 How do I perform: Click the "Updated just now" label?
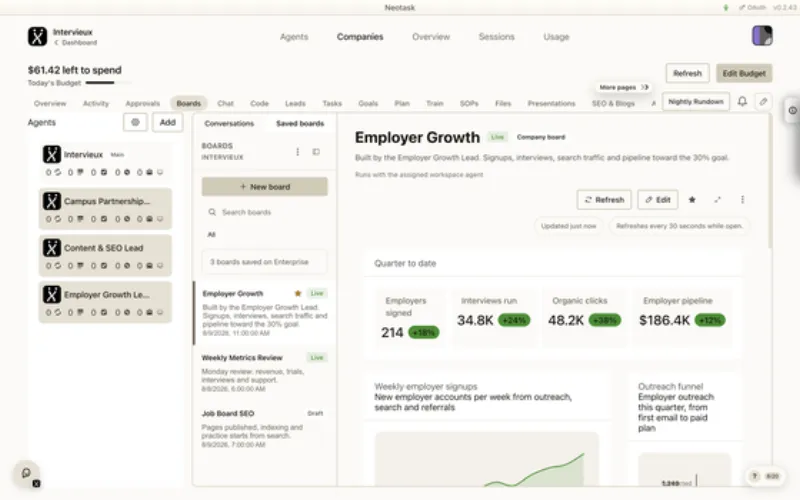point(568,226)
